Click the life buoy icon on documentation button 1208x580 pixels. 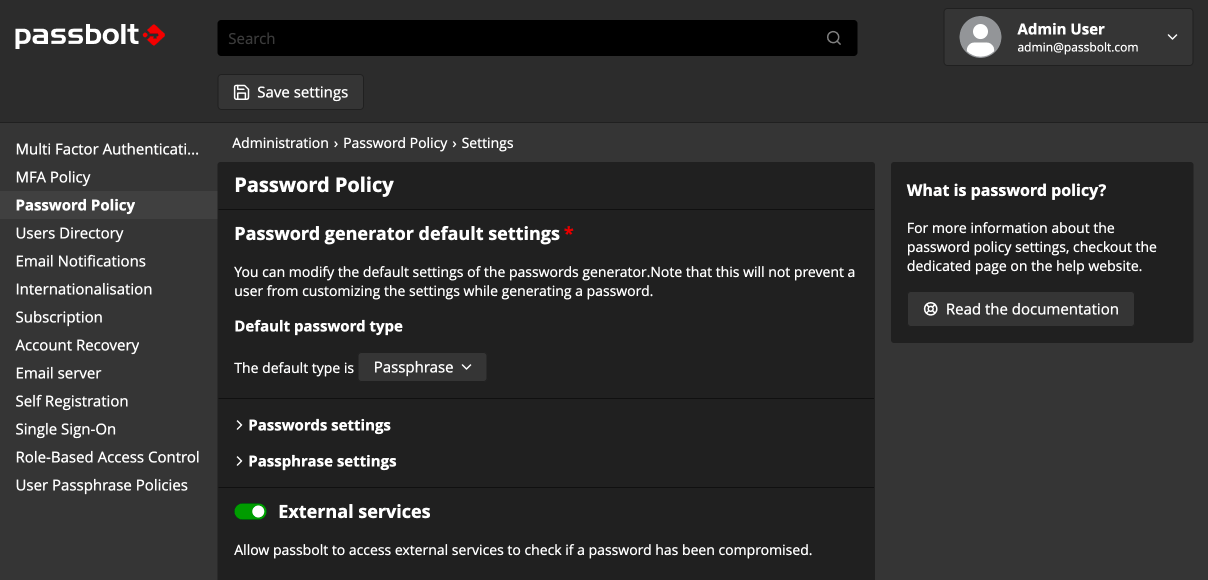(930, 309)
